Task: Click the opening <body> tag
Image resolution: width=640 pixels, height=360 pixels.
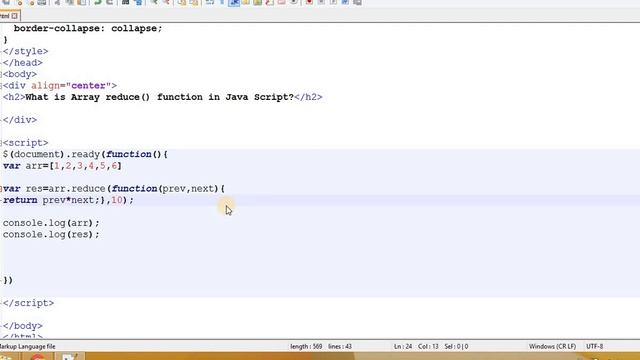Action: (20, 74)
